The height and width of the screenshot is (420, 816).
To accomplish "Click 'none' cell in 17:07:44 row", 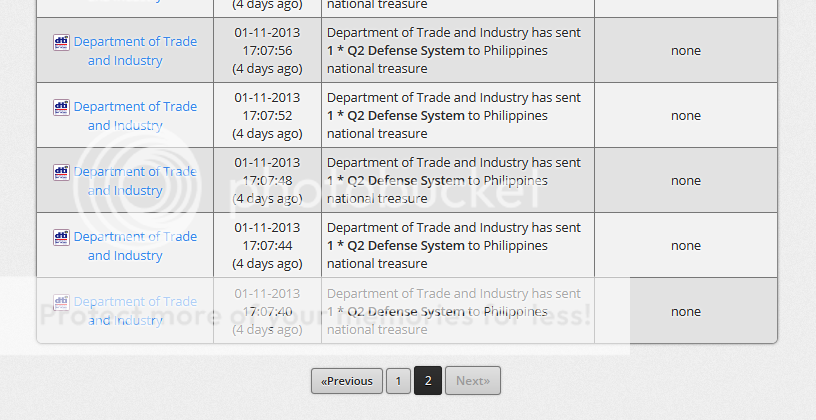I will [686, 246].
